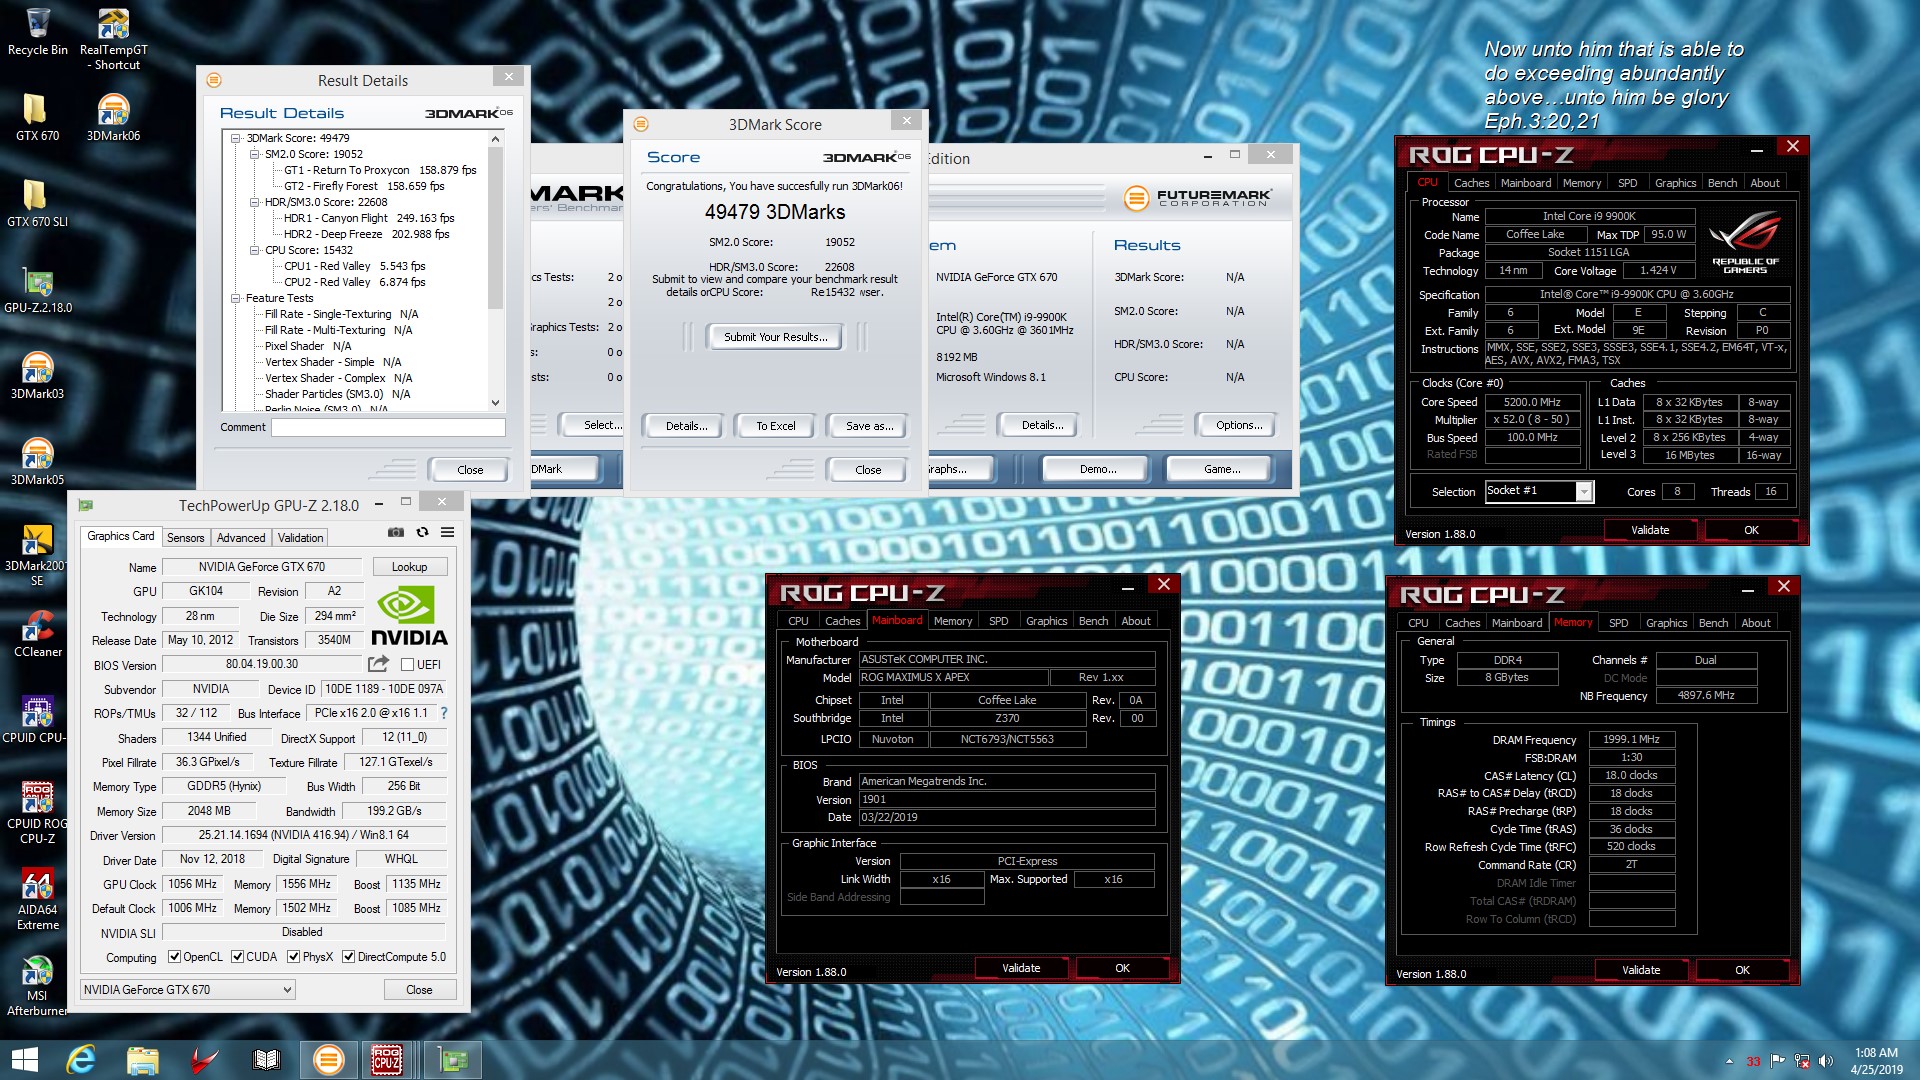Screen dimensions: 1920x1080
Task: Click the Bus Interface question mark icon
Action: coord(444,713)
